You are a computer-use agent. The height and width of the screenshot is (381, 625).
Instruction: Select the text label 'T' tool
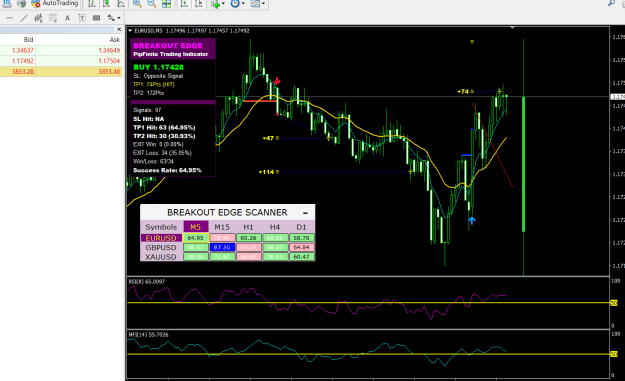pos(82,18)
